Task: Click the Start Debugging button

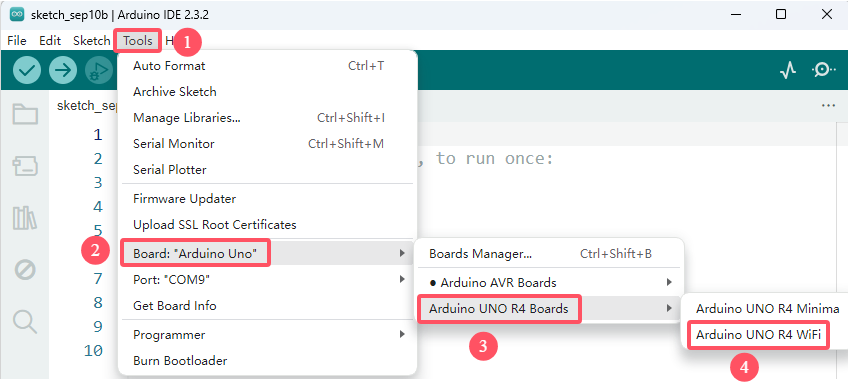Action: (x=99, y=70)
